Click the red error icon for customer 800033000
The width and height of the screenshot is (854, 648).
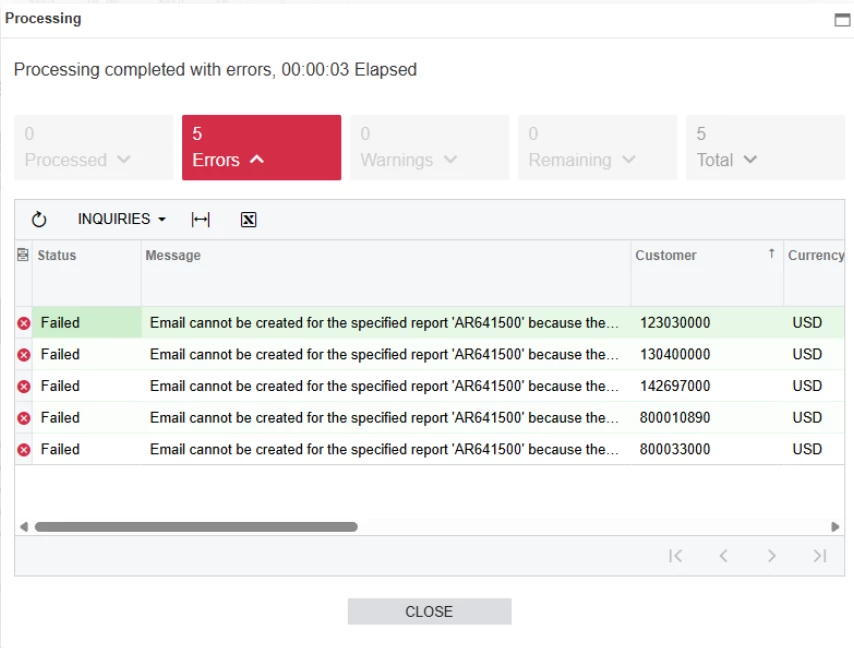tap(23, 449)
